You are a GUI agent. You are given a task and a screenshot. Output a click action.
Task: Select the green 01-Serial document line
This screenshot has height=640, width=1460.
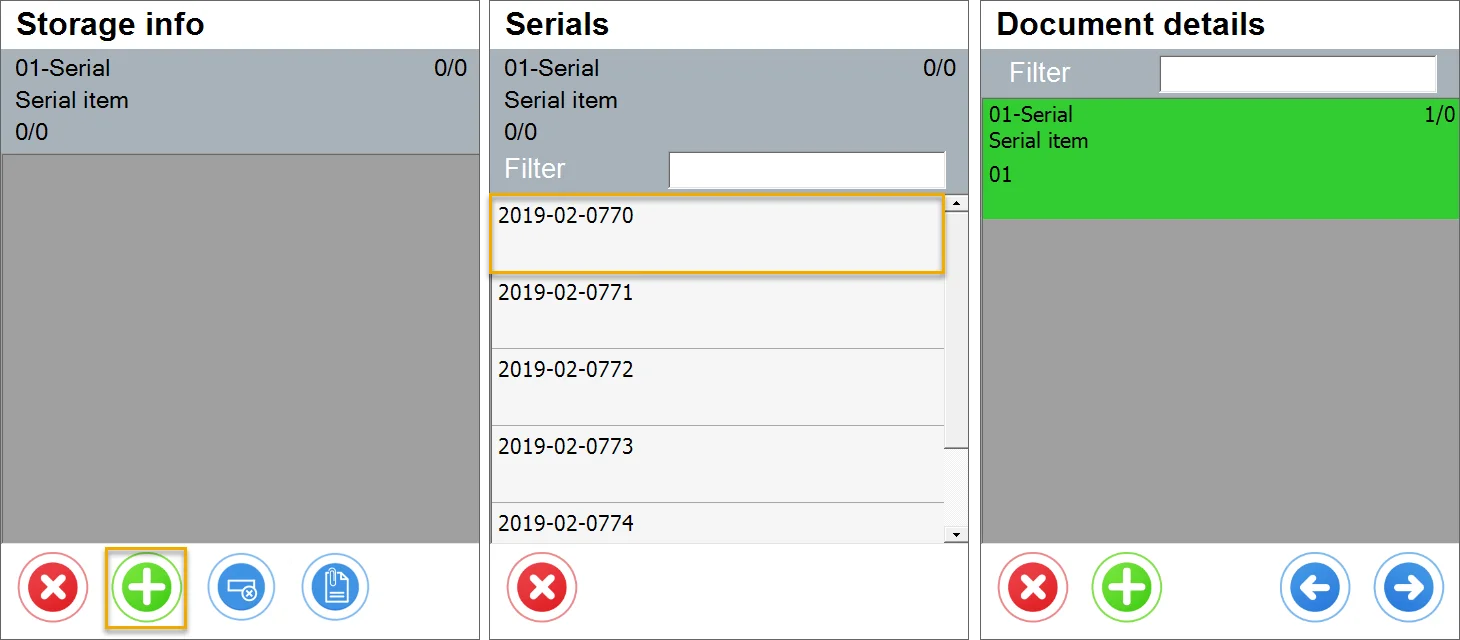pos(1219,158)
